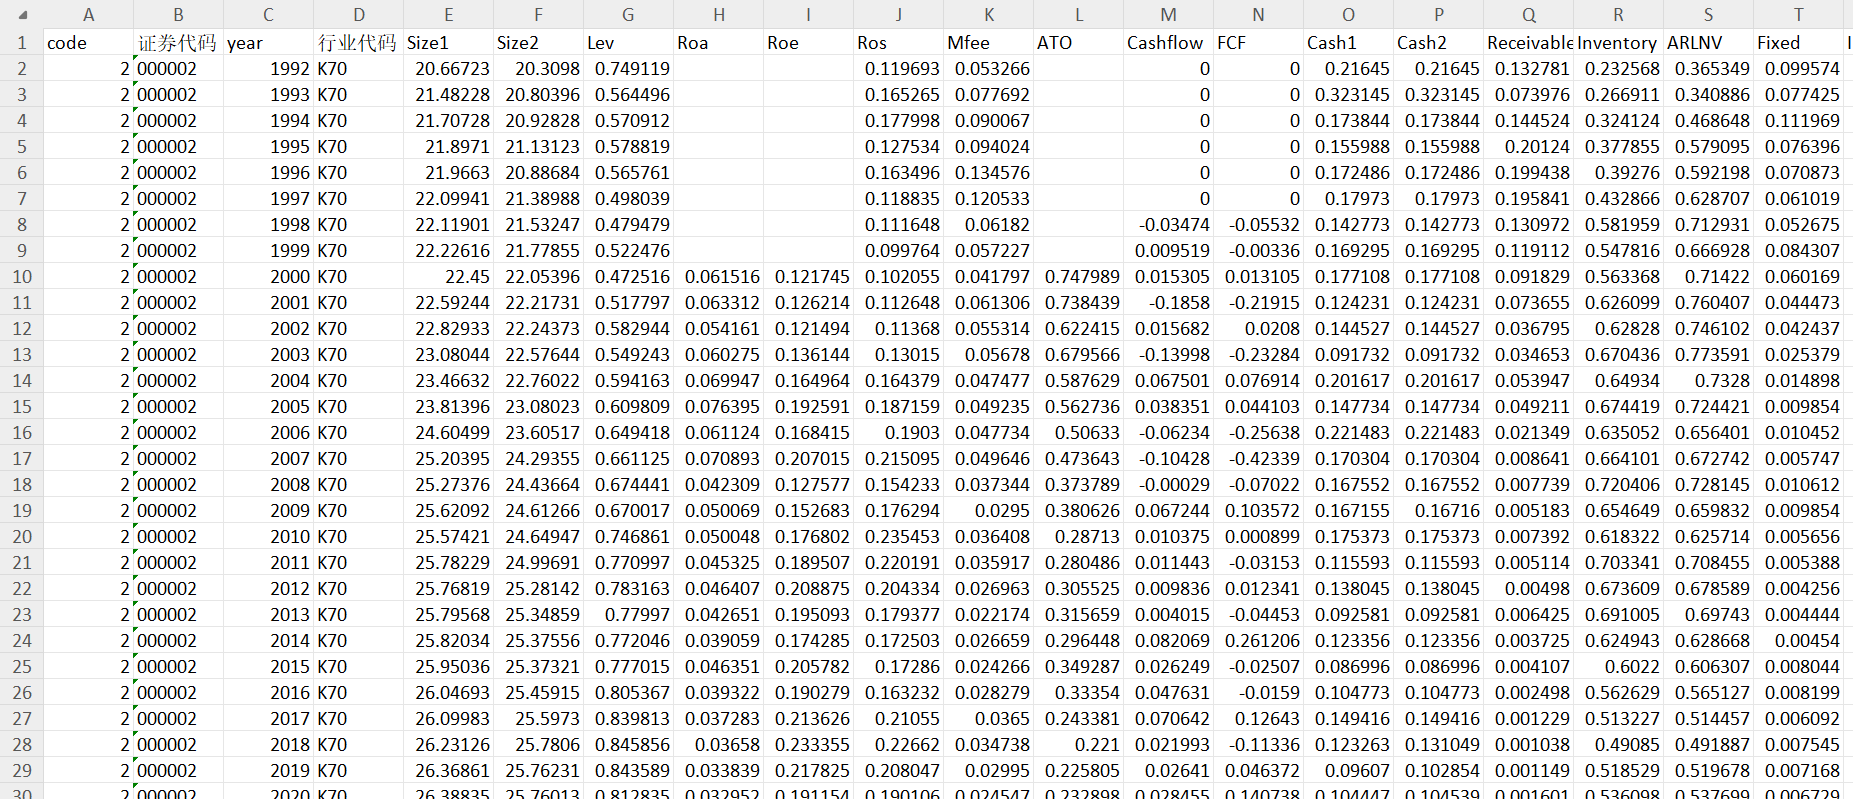Viewport: 1853px width, 799px height.
Task: Pick the "Inventory" header cell
Action: coord(1619,43)
